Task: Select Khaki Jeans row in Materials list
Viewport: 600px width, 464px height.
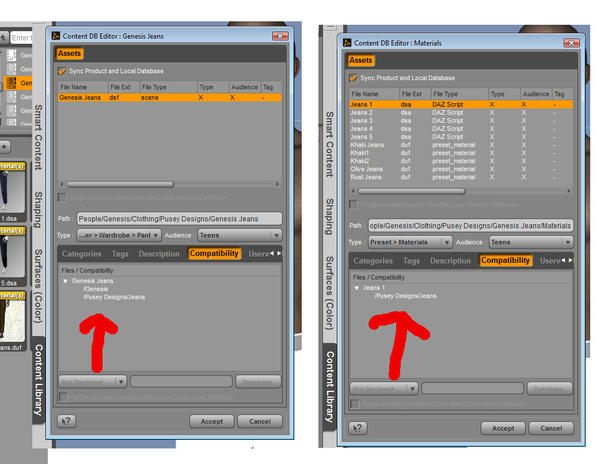Action: coord(461,145)
